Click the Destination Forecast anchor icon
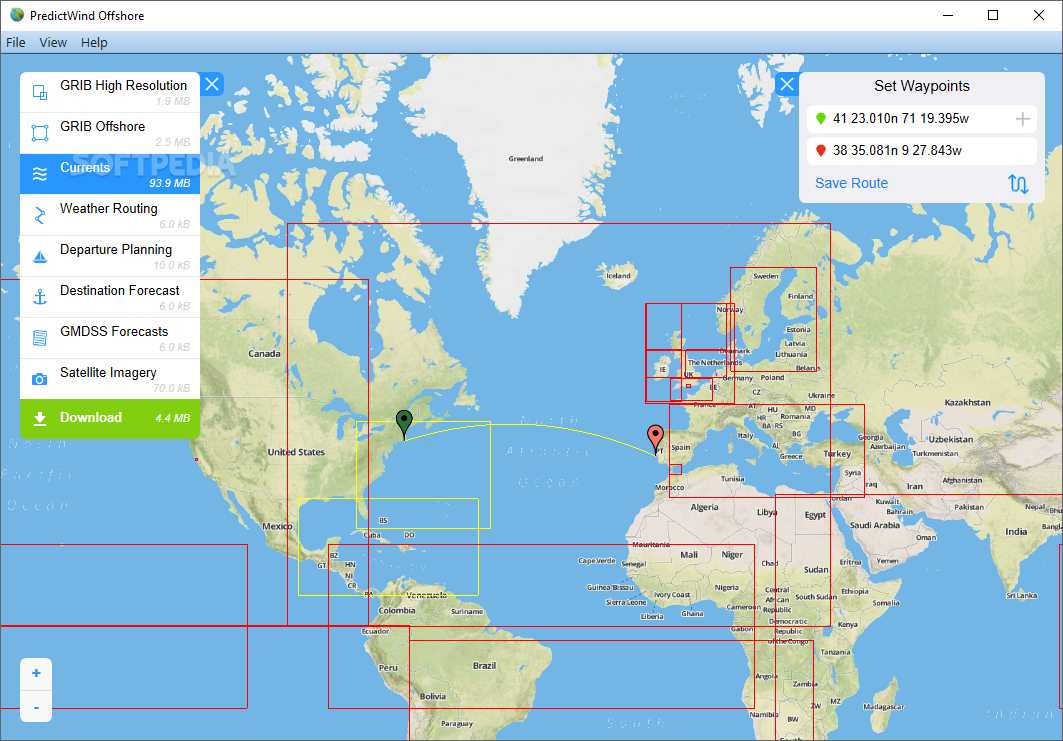Viewport: 1063px width, 741px height. point(40,297)
